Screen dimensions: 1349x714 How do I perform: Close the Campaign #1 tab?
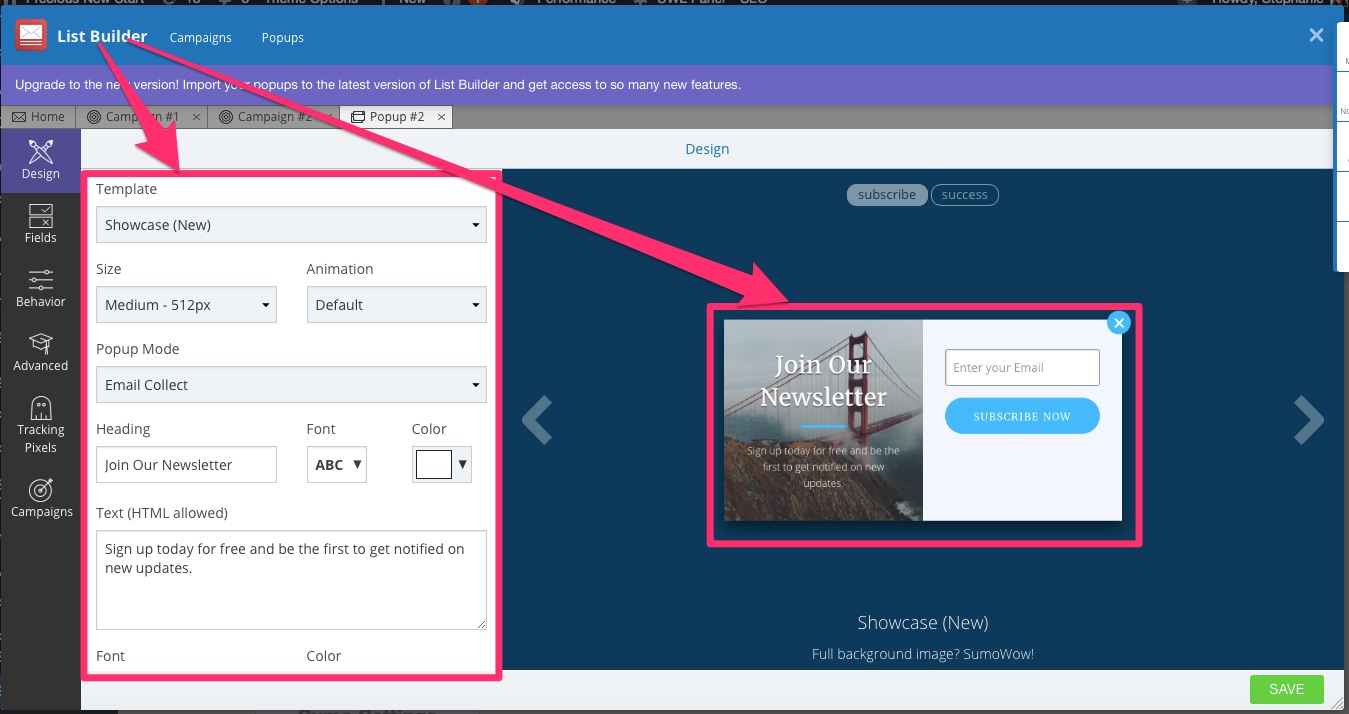pos(196,117)
